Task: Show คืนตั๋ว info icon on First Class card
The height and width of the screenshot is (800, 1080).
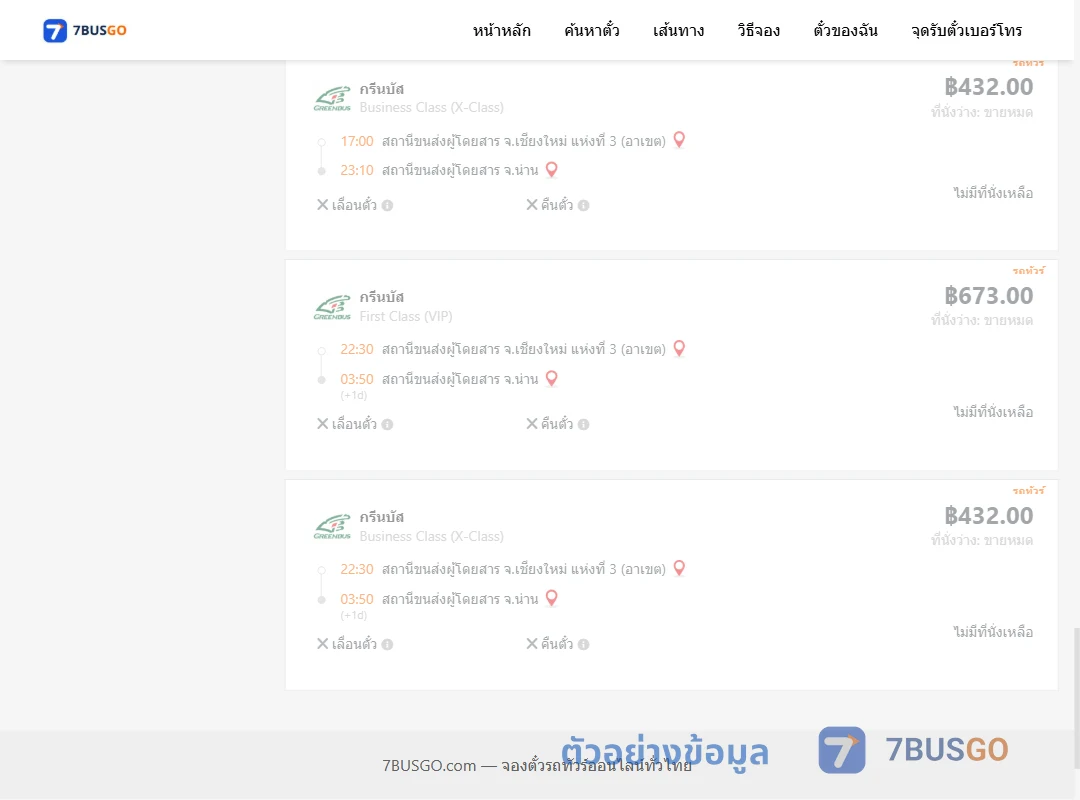Action: coord(583,424)
